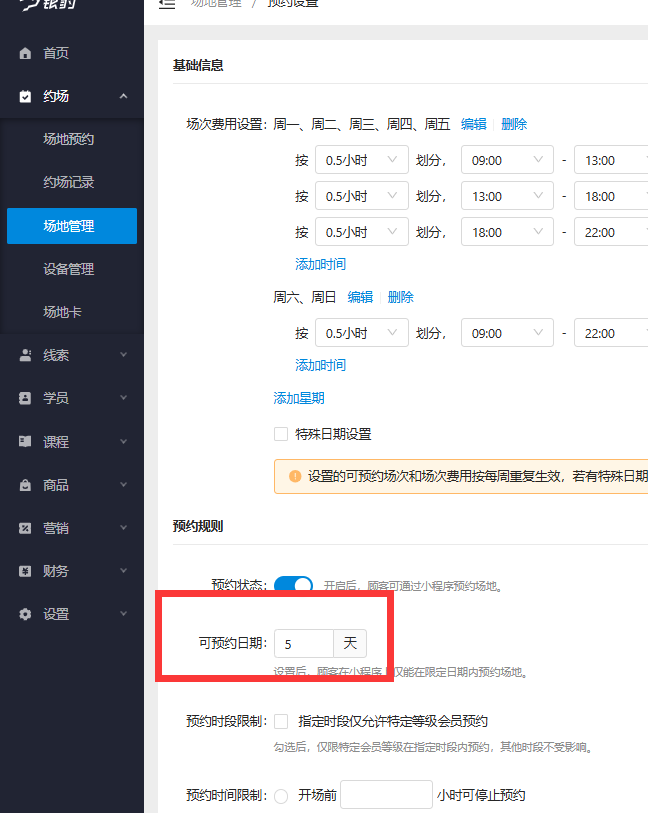Open weekday 22:00 end time dropdown
The width and height of the screenshot is (648, 813).
coord(611,232)
